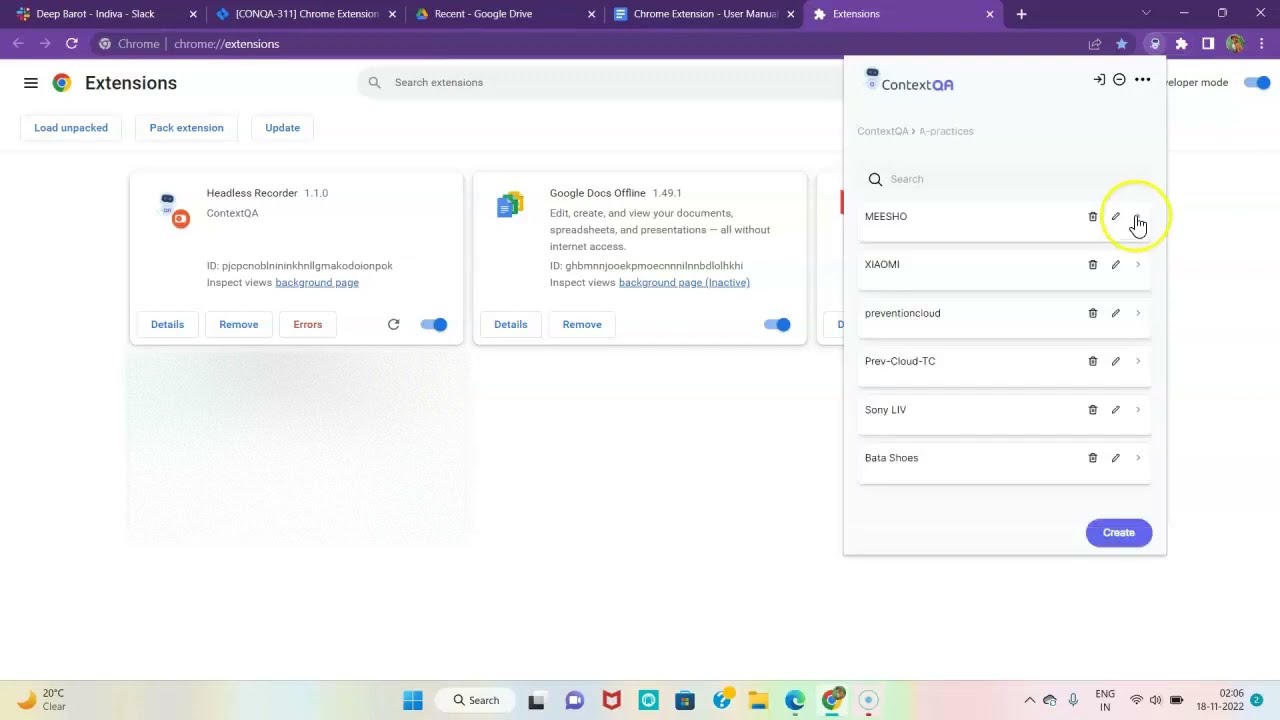Open the Chrome three-dot menu

point(1260,44)
